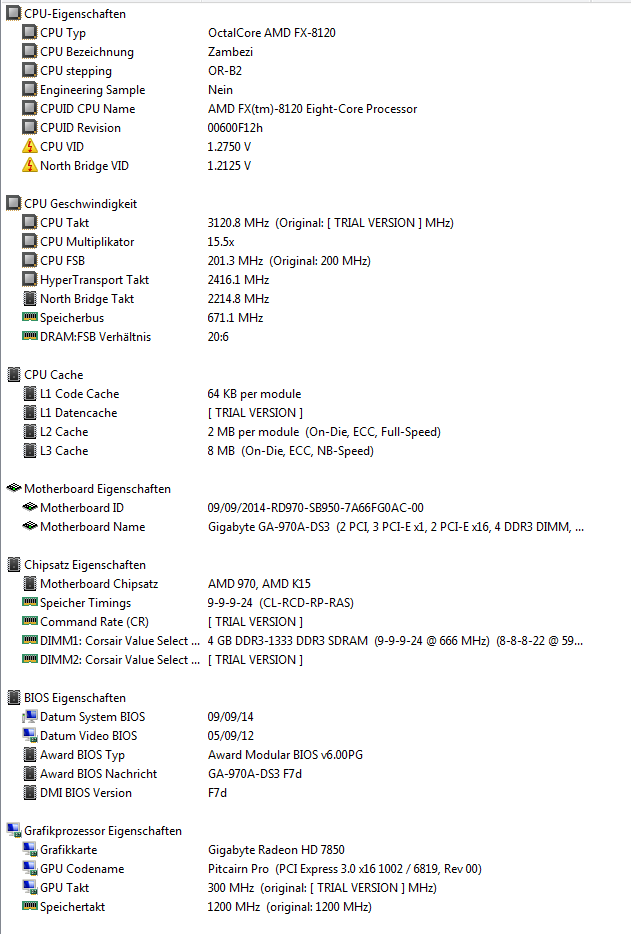Viewport: 631px width, 934px height.
Task: Click the 09/09/14 BIOS date value
Action: pyautogui.click(x=231, y=717)
